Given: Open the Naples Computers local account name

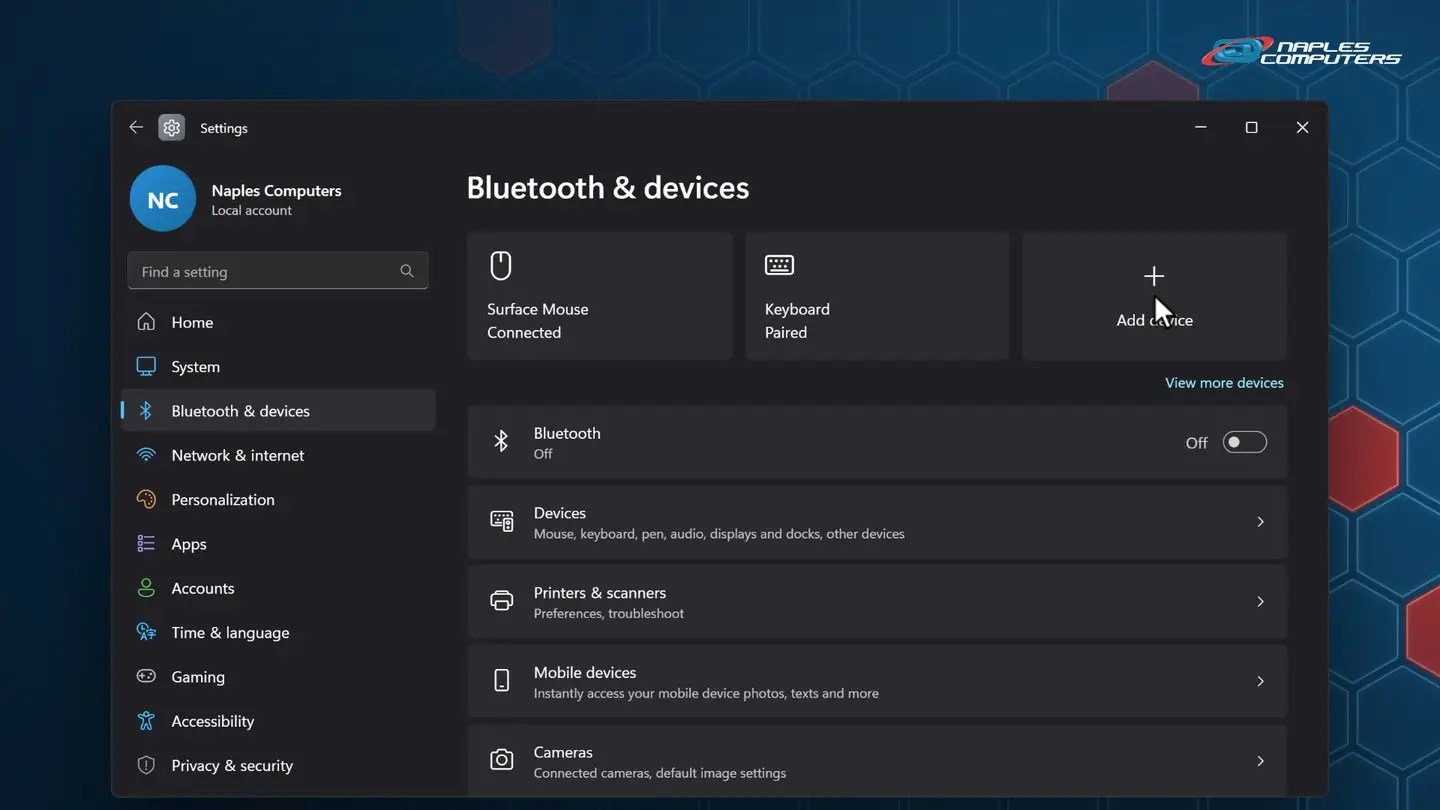Looking at the screenshot, I should coord(276,190).
